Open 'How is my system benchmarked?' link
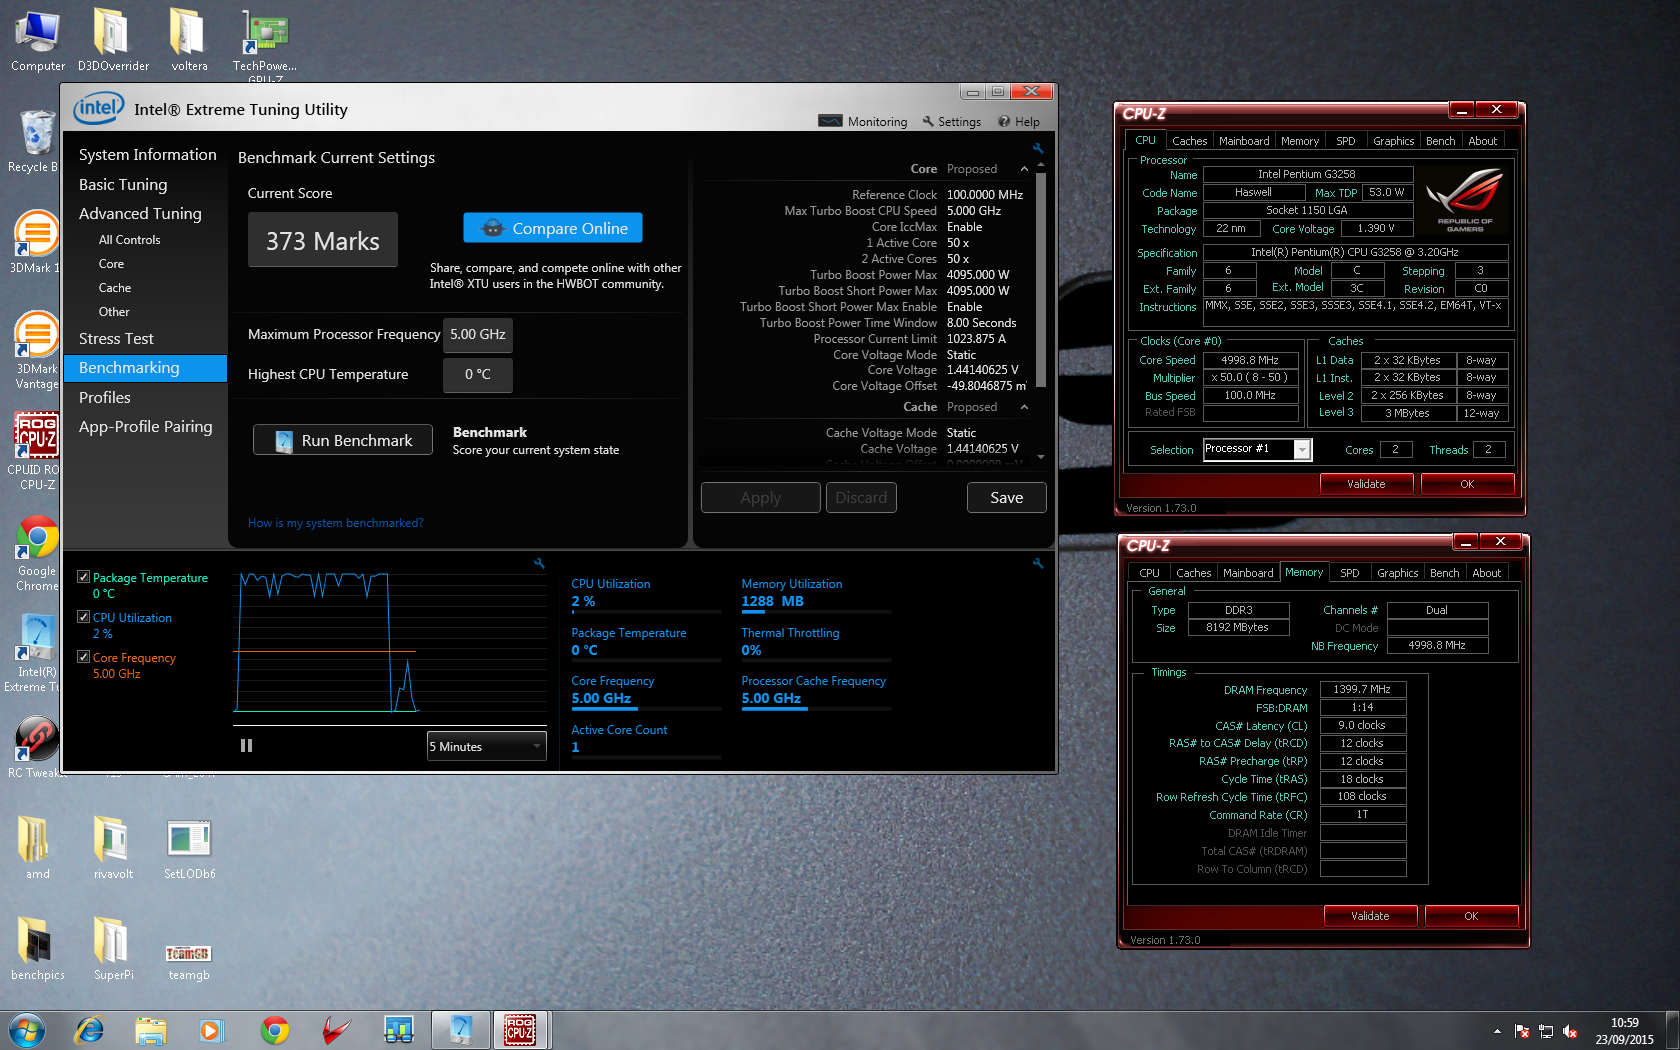The image size is (1680, 1050). pyautogui.click(x=335, y=523)
